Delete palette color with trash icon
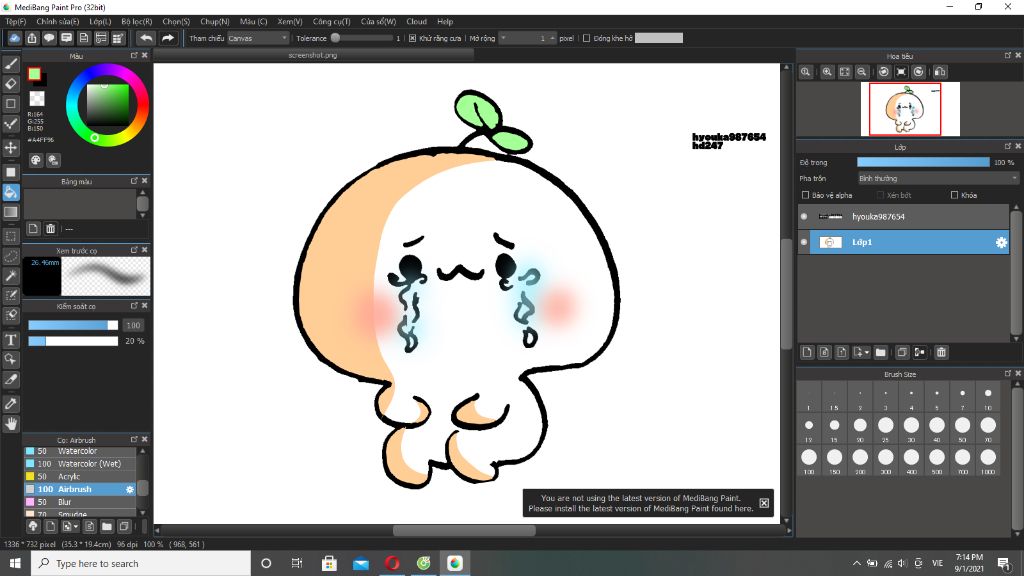Image resolution: width=1024 pixels, height=576 pixels. point(50,229)
